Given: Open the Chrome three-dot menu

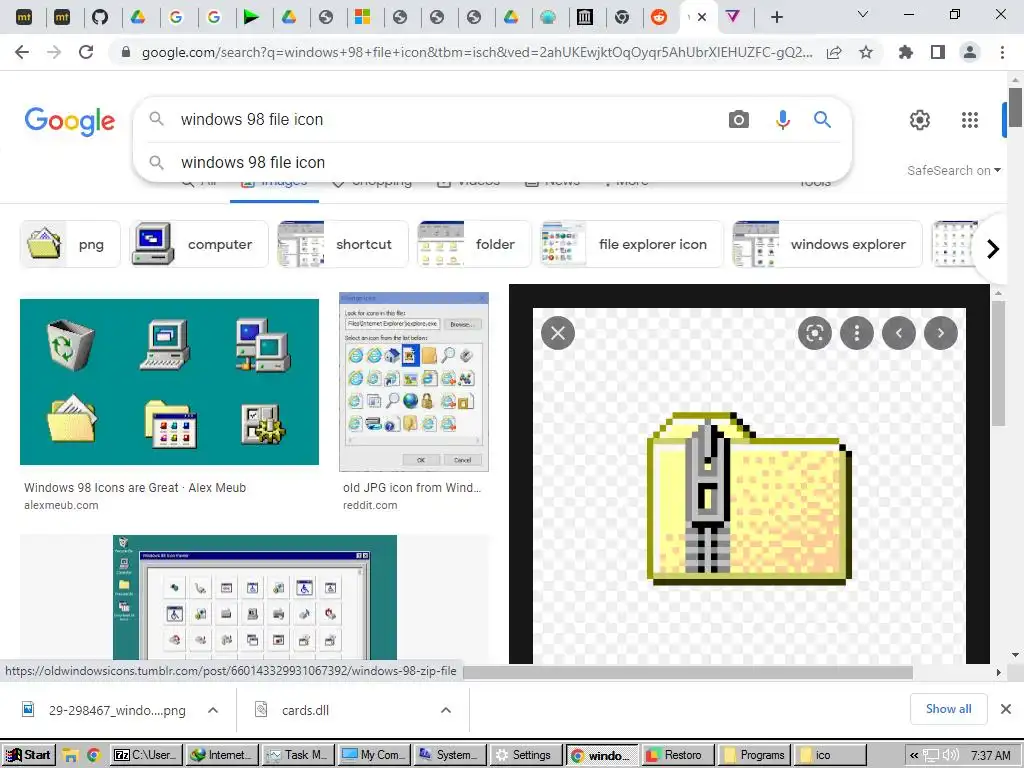Looking at the screenshot, I should [1002, 52].
